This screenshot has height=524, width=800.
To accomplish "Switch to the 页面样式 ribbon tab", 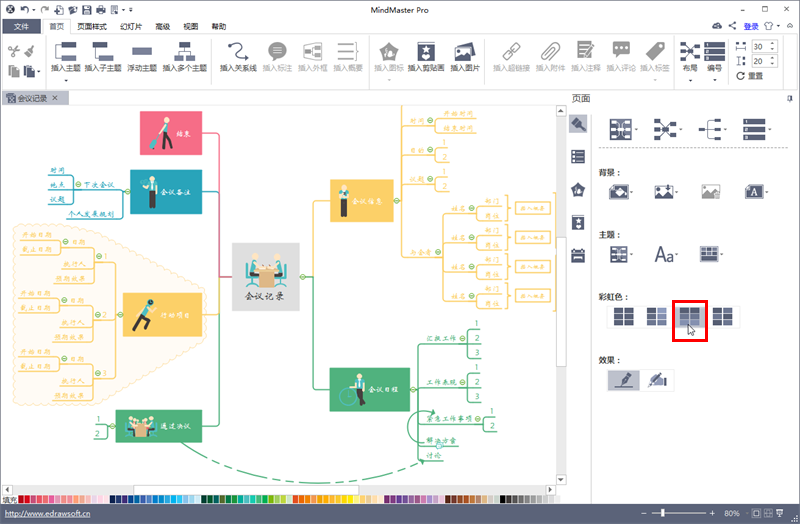I will (x=92, y=27).
